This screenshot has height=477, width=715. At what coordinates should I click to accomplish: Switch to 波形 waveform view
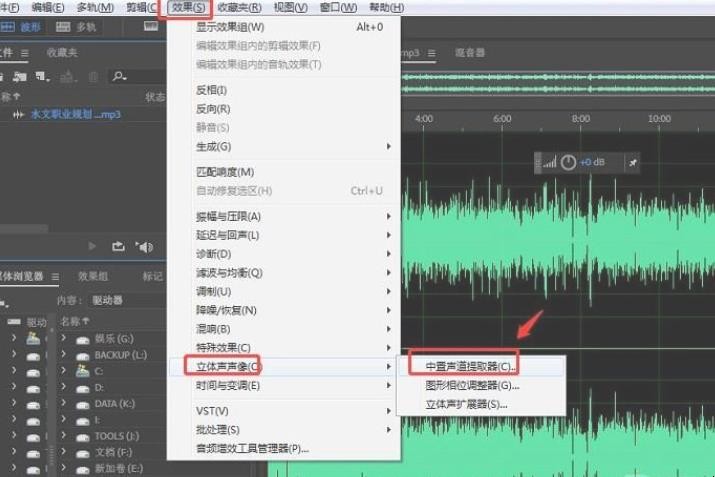tap(21, 27)
